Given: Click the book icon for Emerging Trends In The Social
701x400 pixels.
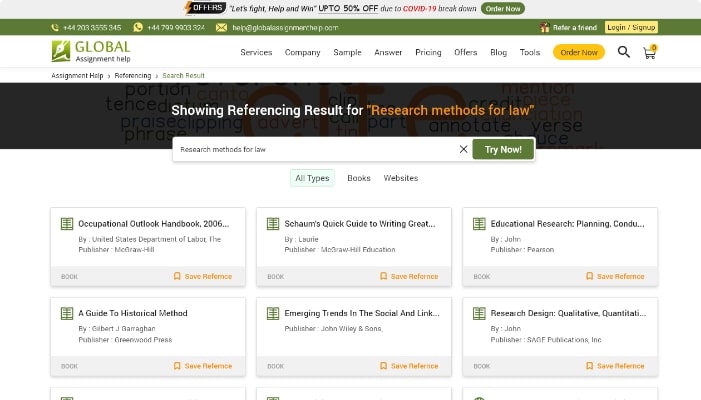Looking at the screenshot, I should pyautogui.click(x=273, y=313).
